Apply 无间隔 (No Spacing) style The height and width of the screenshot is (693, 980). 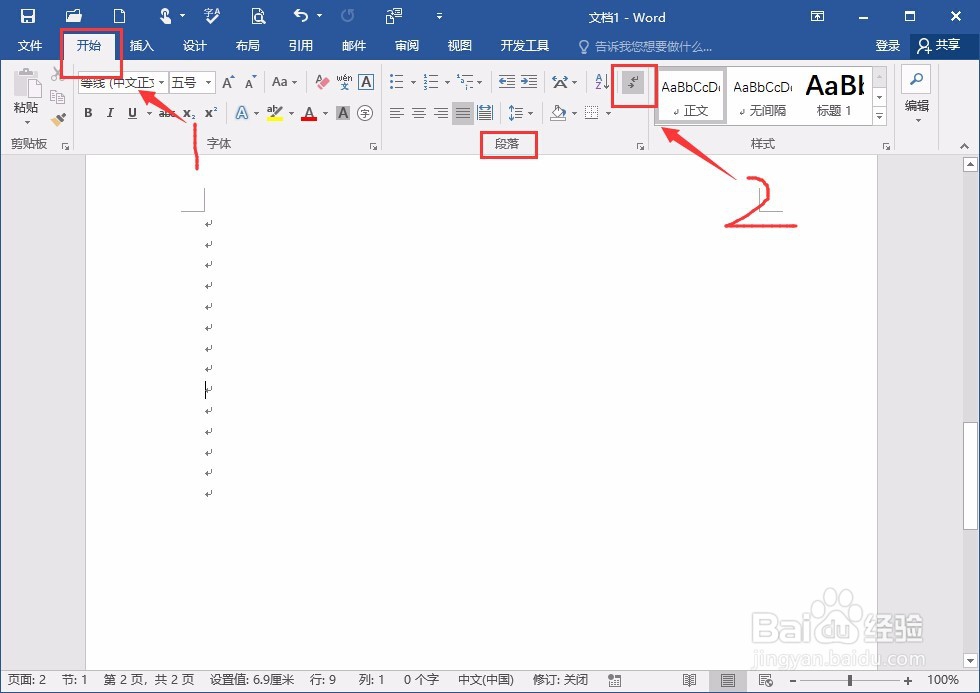(x=762, y=96)
